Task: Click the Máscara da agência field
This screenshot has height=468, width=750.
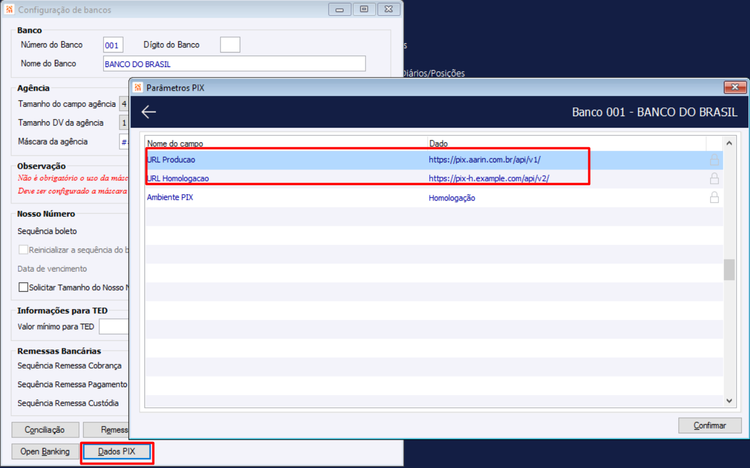Action: click(x=124, y=142)
